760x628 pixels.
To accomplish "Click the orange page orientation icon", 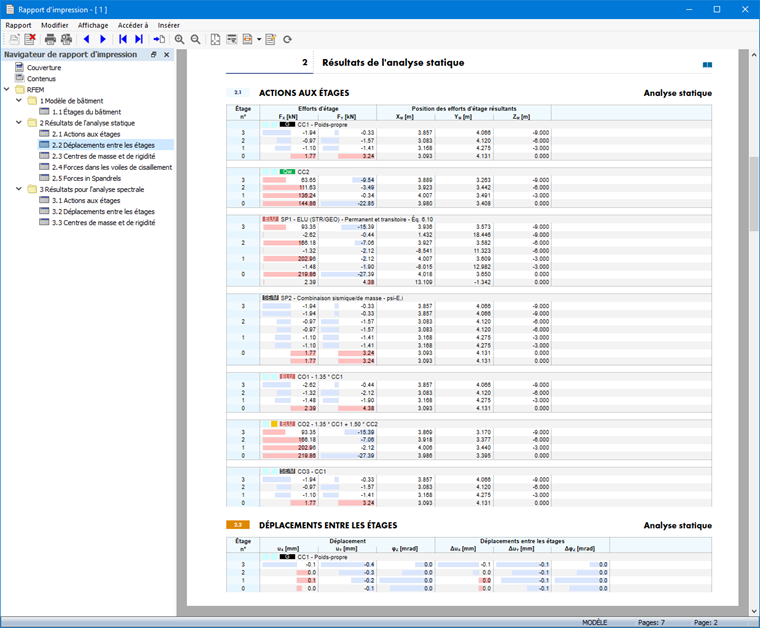I will [x=248, y=39].
